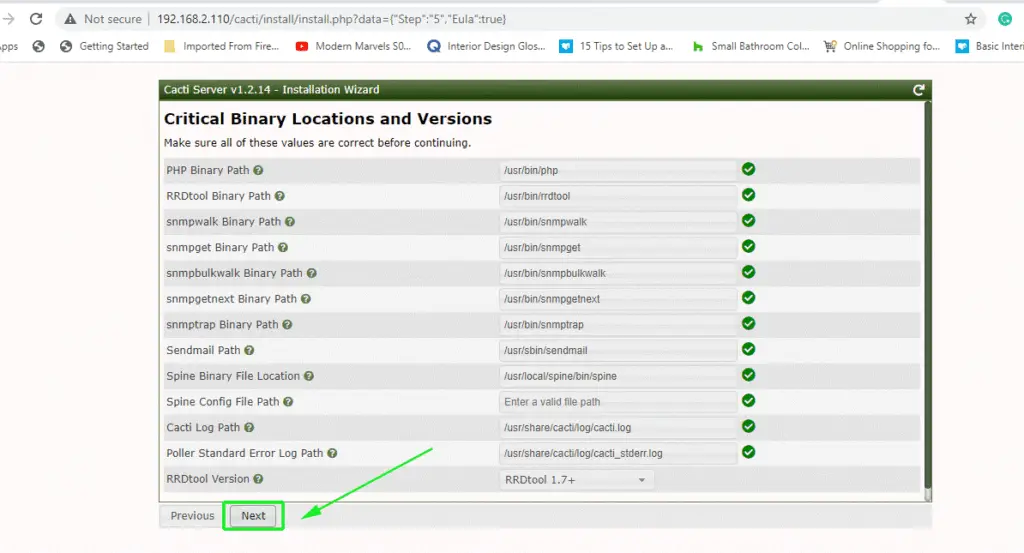Click the empty Spine Config File Path field
Viewport: 1024px width, 553px height.
pos(618,402)
